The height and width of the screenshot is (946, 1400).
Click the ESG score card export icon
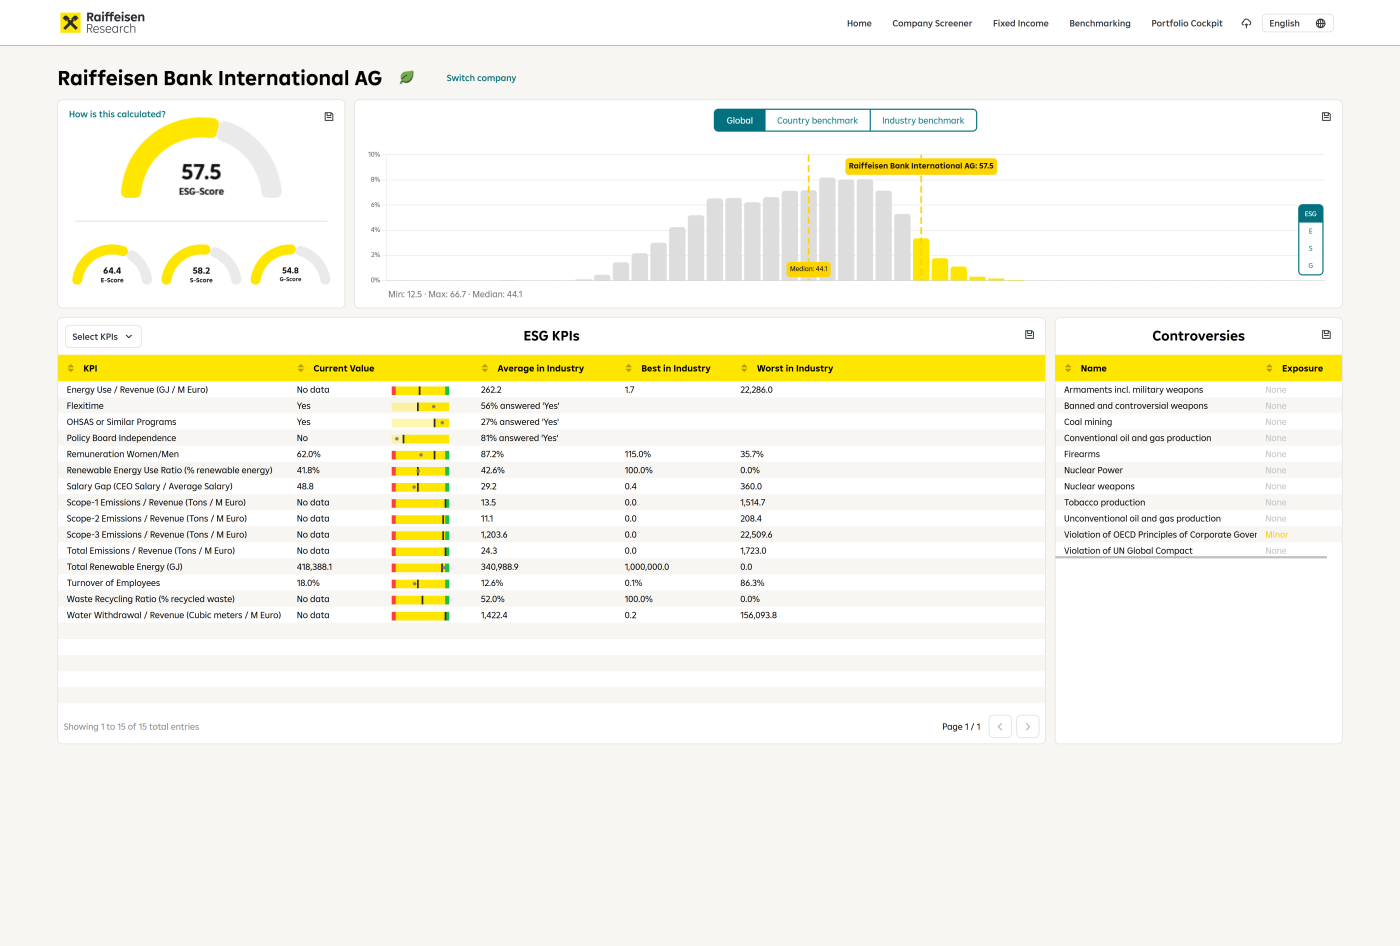tap(329, 117)
